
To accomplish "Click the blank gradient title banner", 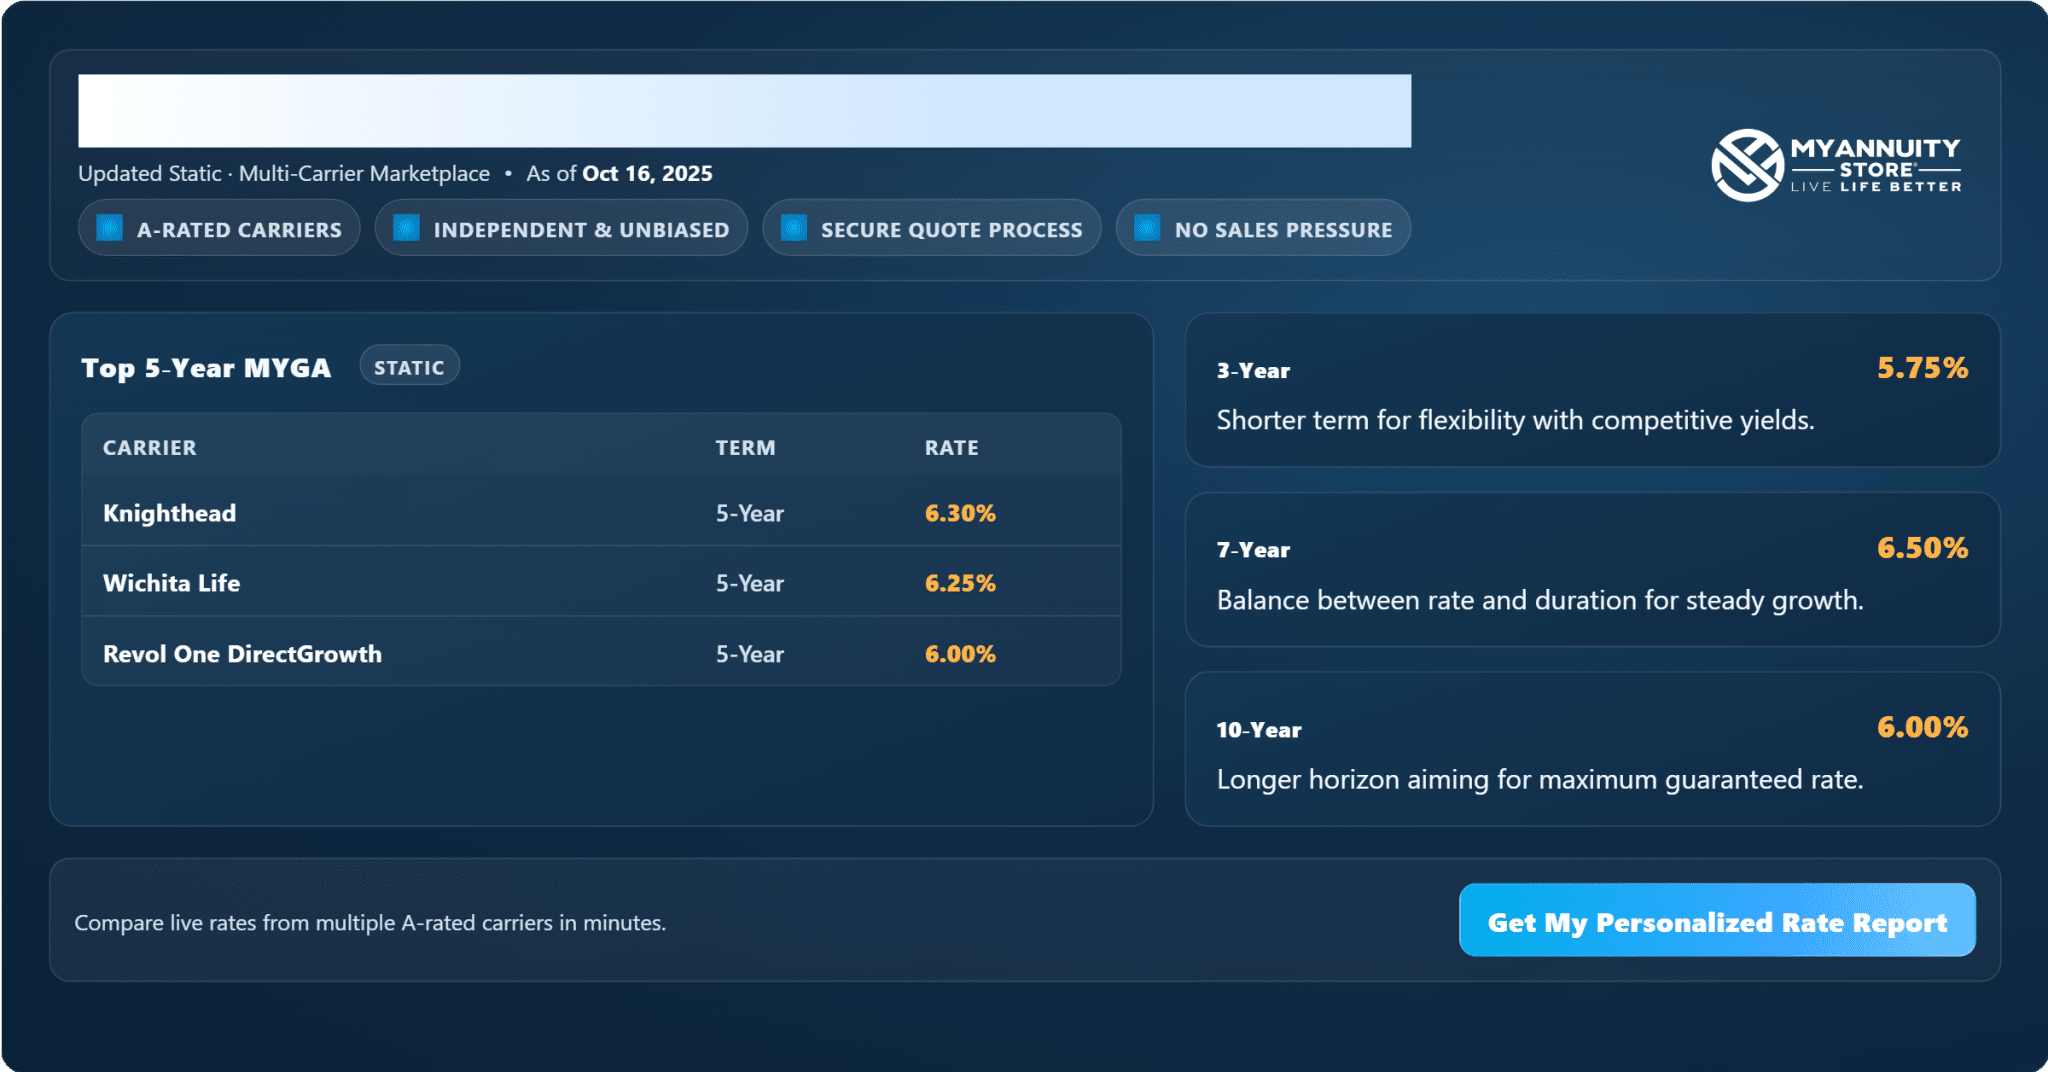I will [x=744, y=111].
